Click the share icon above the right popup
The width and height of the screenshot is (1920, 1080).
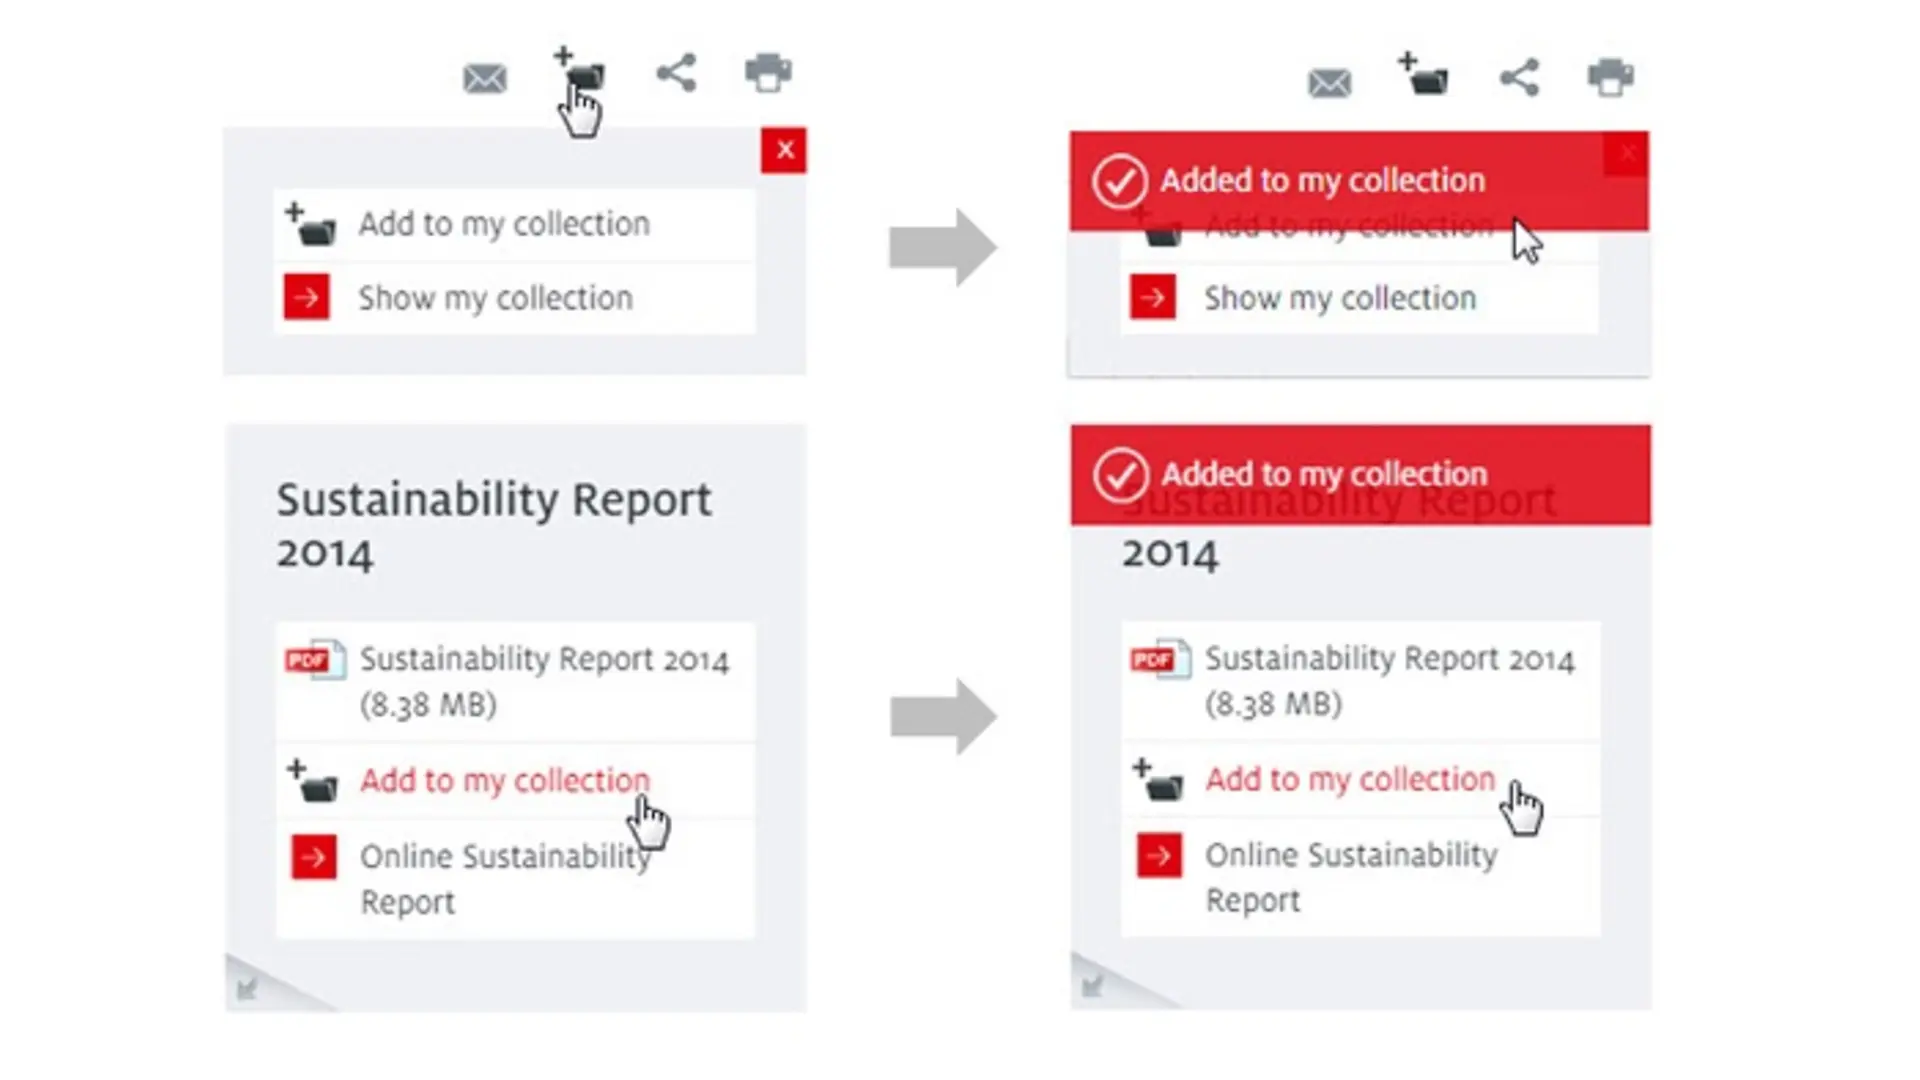tap(1521, 78)
